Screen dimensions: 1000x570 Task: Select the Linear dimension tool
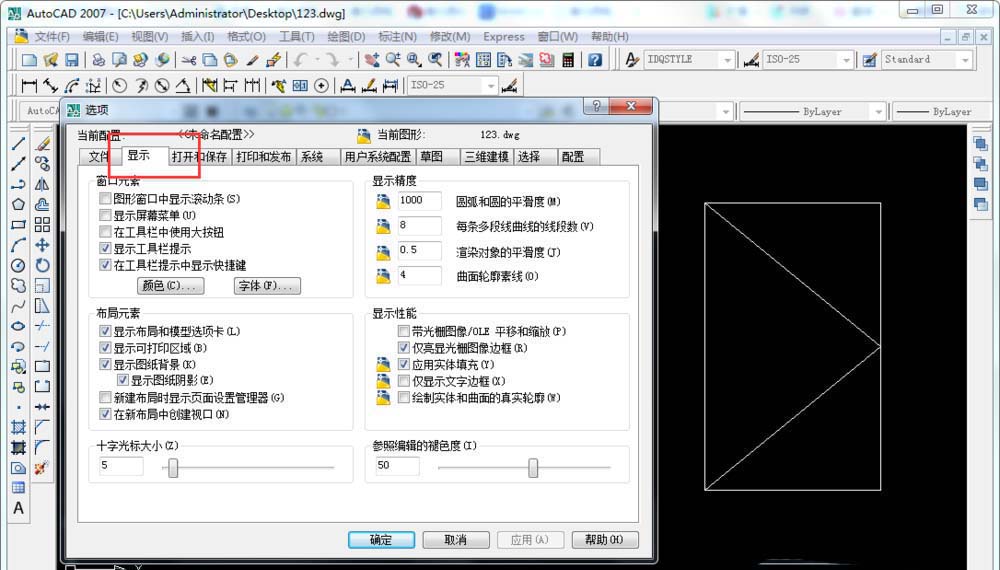click(29, 85)
